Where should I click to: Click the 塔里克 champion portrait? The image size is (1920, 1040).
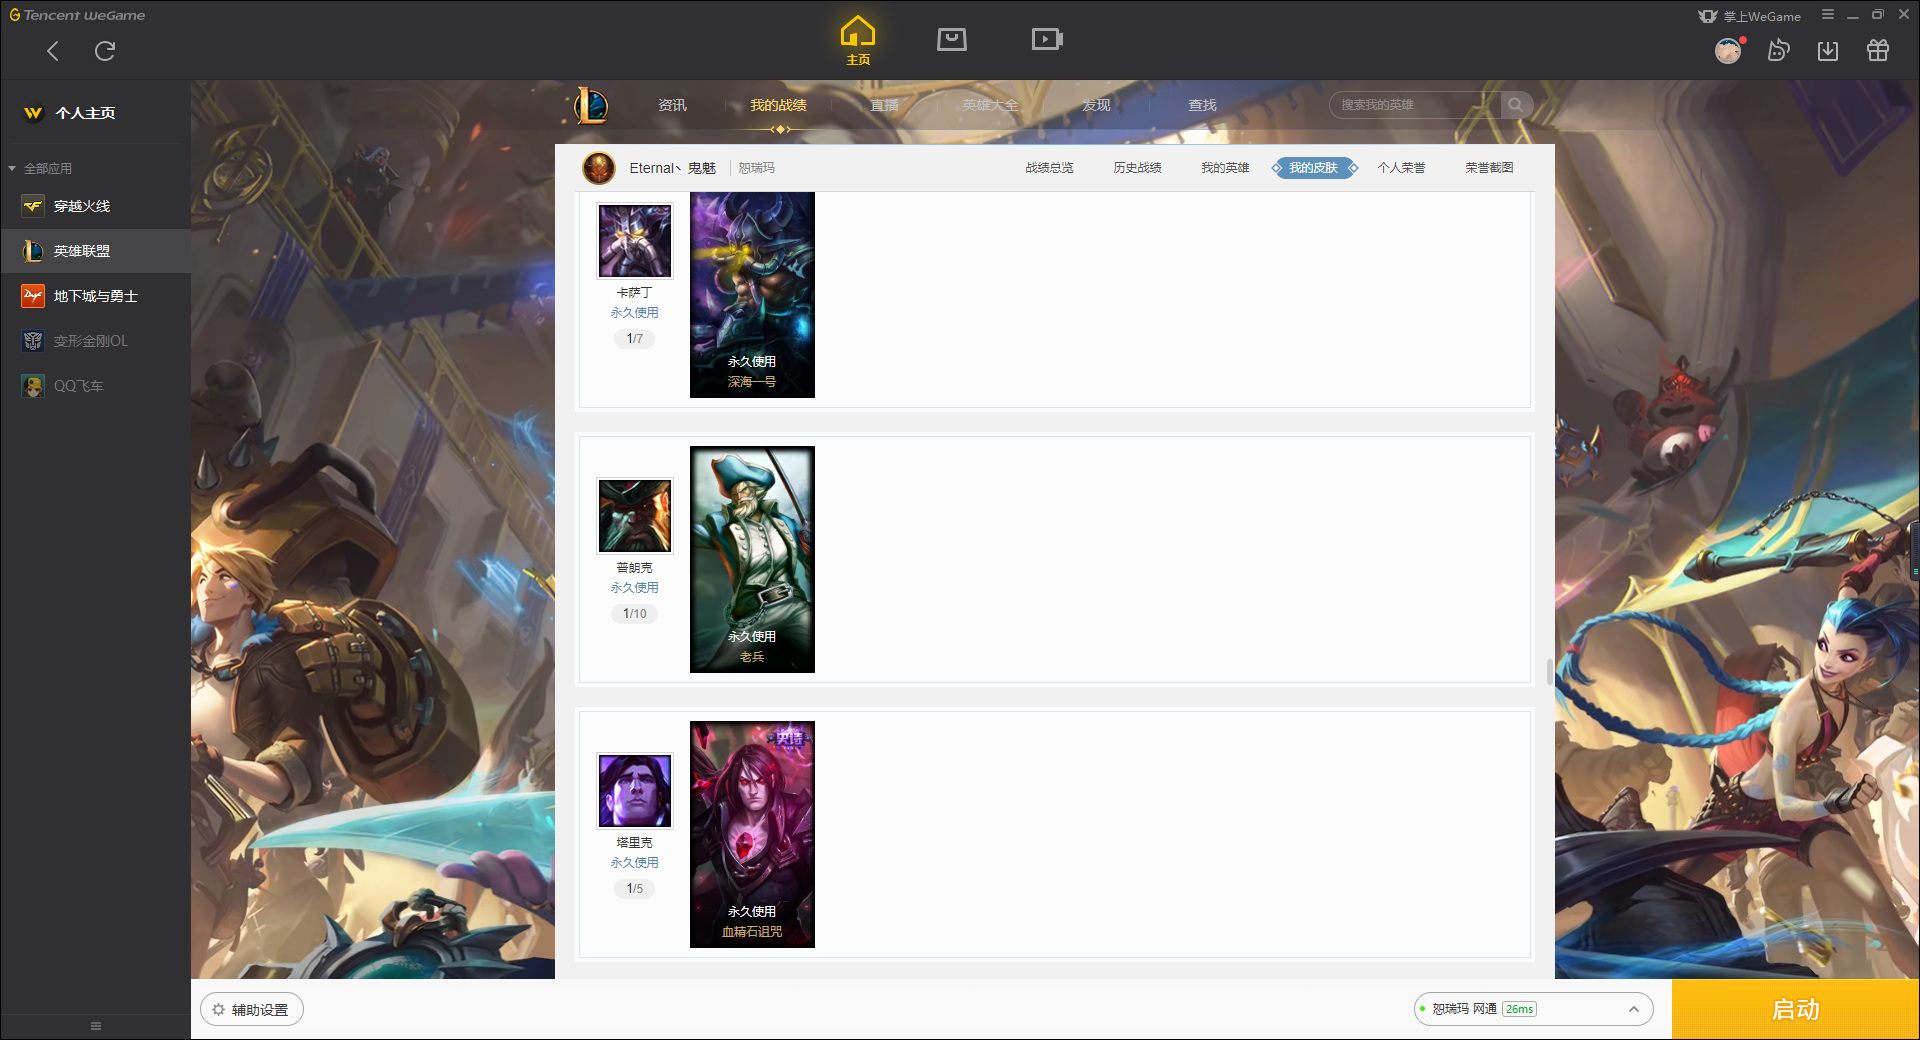pyautogui.click(x=635, y=791)
